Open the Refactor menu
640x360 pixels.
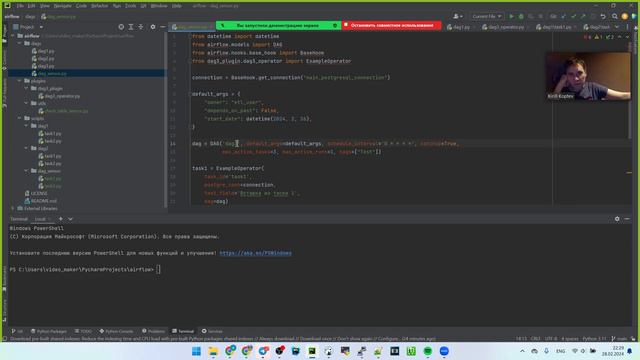99,6
